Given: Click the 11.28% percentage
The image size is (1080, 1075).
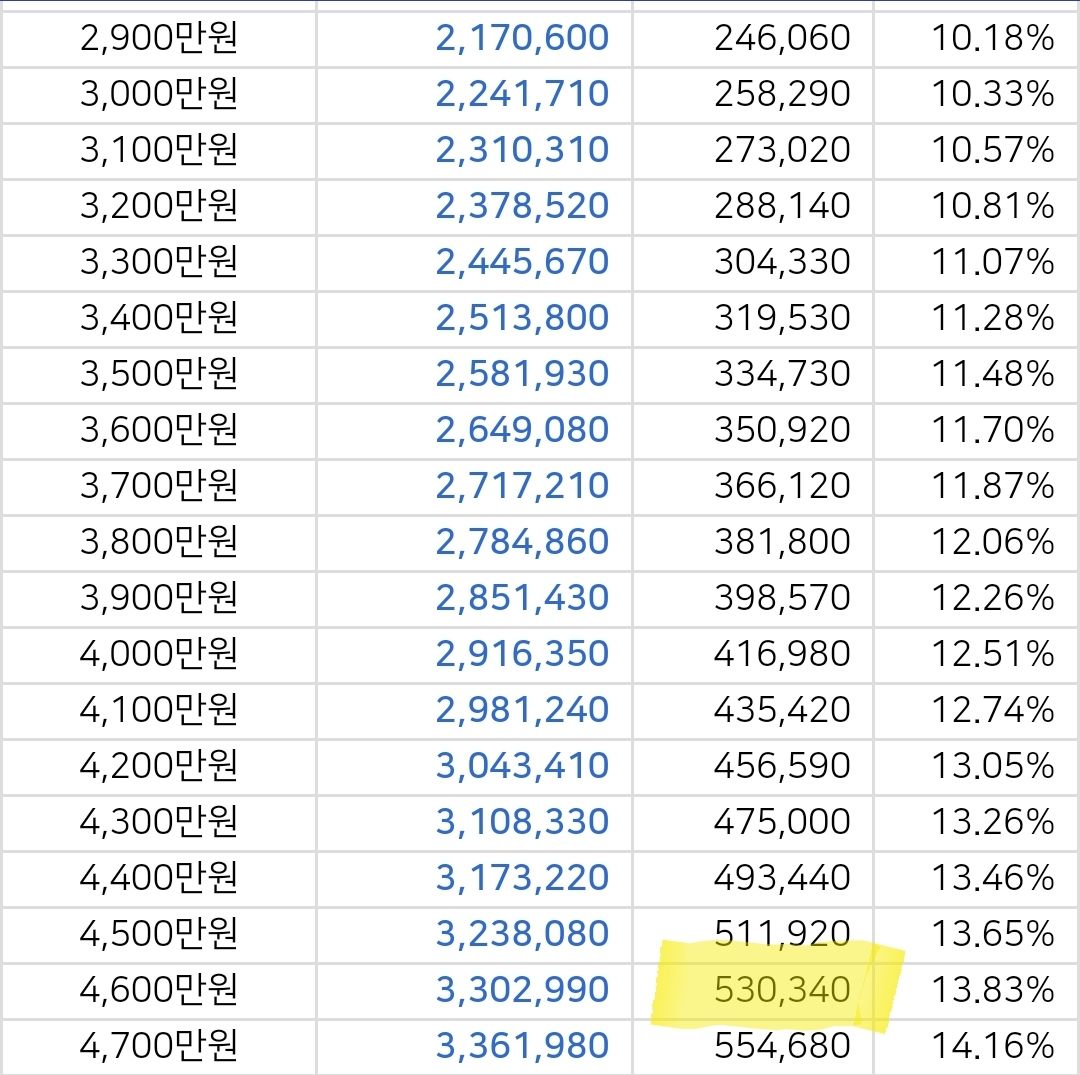Looking at the screenshot, I should click(x=993, y=317).
